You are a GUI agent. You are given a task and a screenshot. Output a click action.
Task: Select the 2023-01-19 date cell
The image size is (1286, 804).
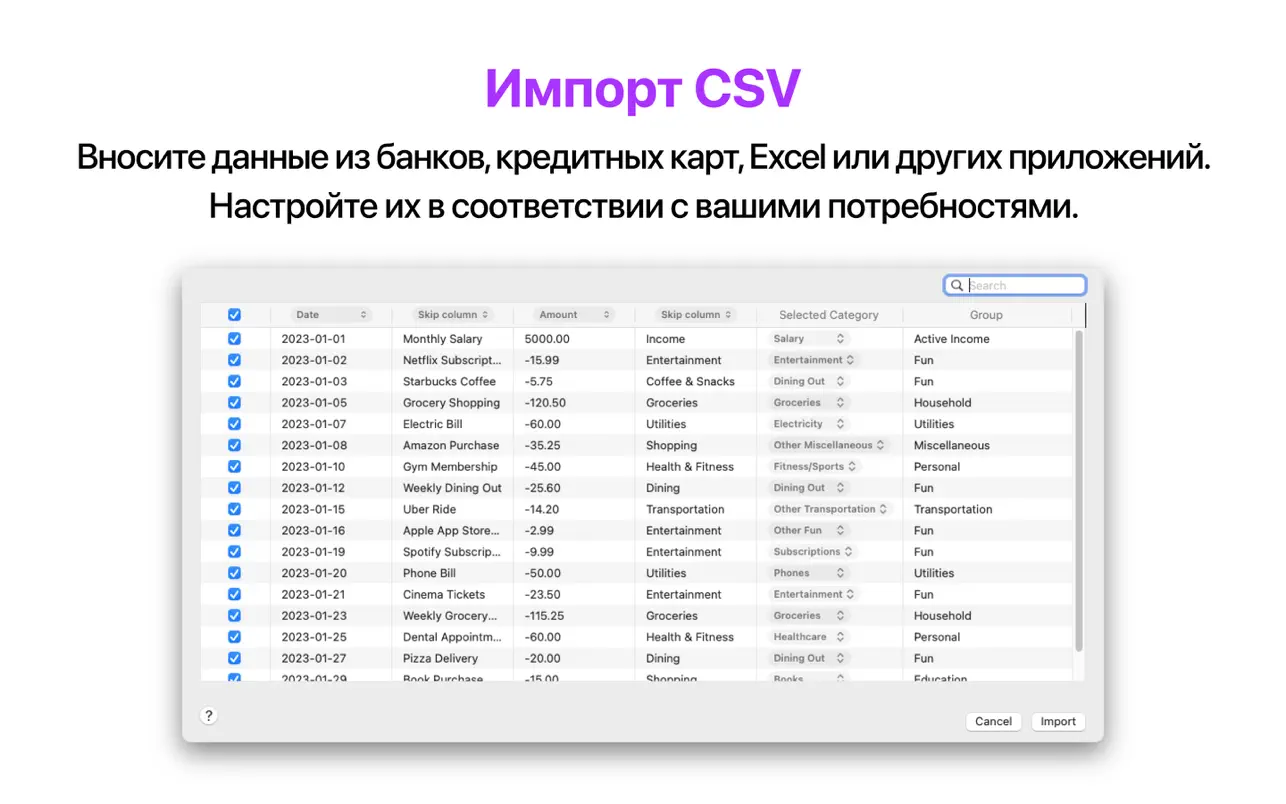[x=313, y=552]
